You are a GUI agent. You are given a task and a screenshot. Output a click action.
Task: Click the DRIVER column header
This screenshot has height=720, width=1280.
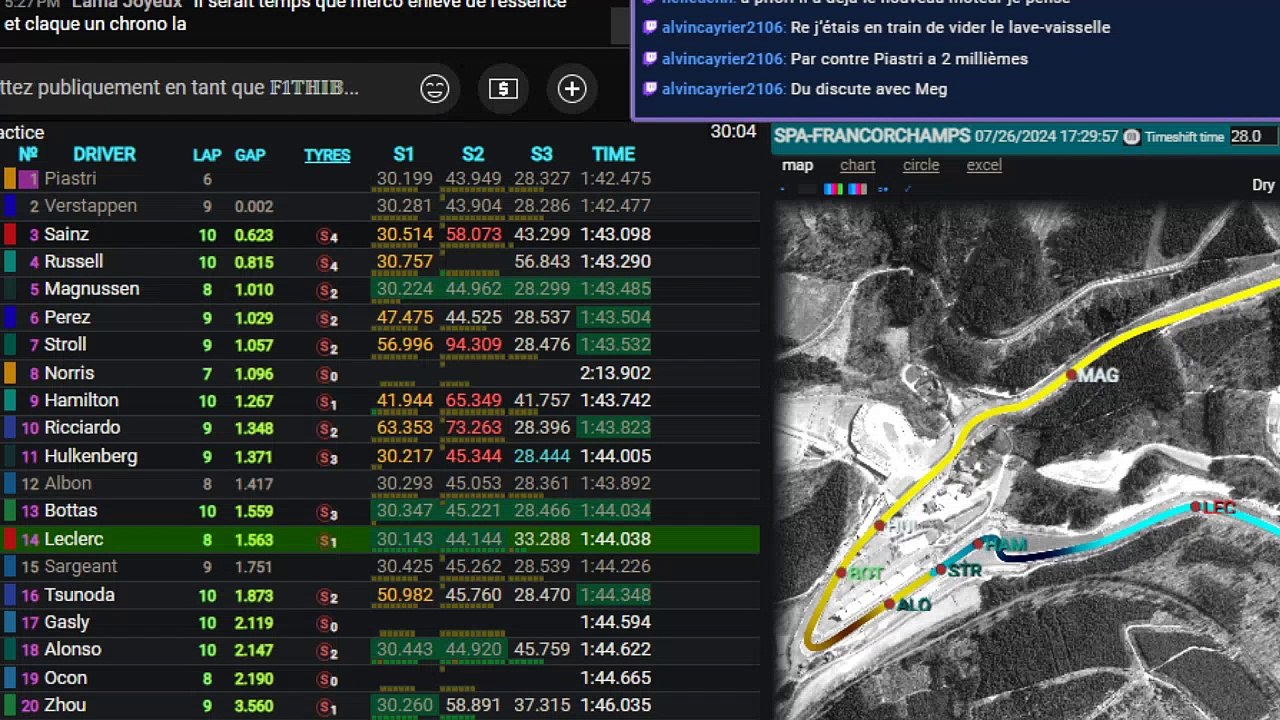point(104,154)
